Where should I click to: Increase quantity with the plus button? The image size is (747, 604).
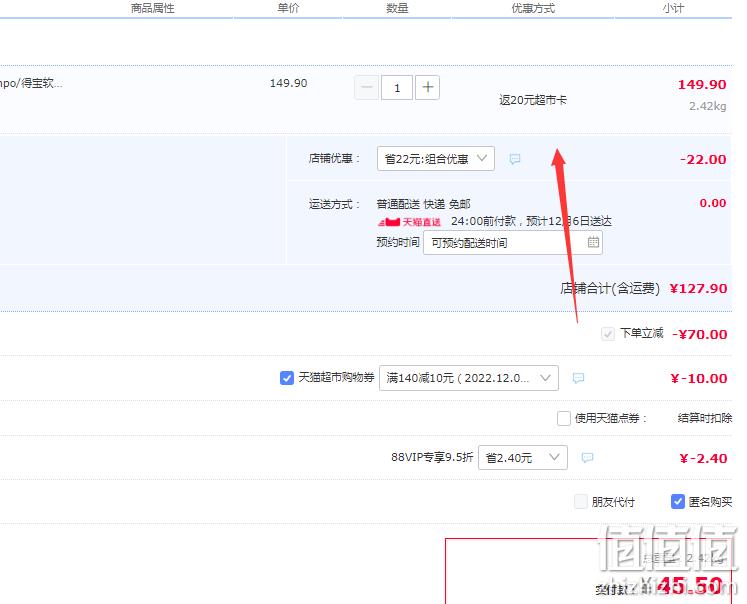pos(427,88)
